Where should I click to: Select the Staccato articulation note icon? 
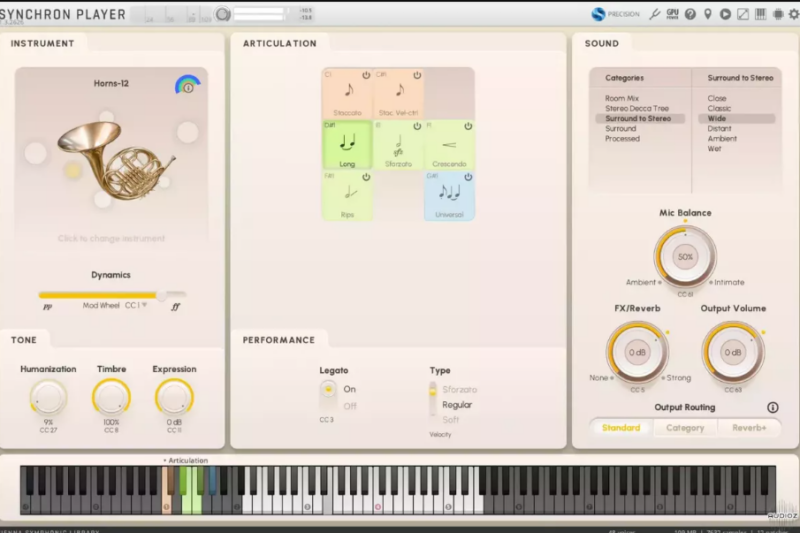[348, 91]
